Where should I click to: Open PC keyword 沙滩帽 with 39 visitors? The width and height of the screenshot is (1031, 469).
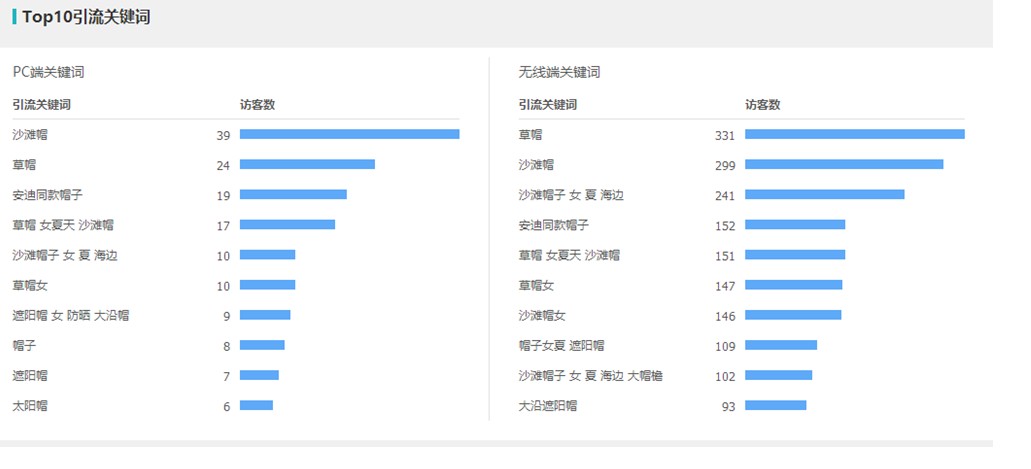pyautogui.click(x=30, y=135)
